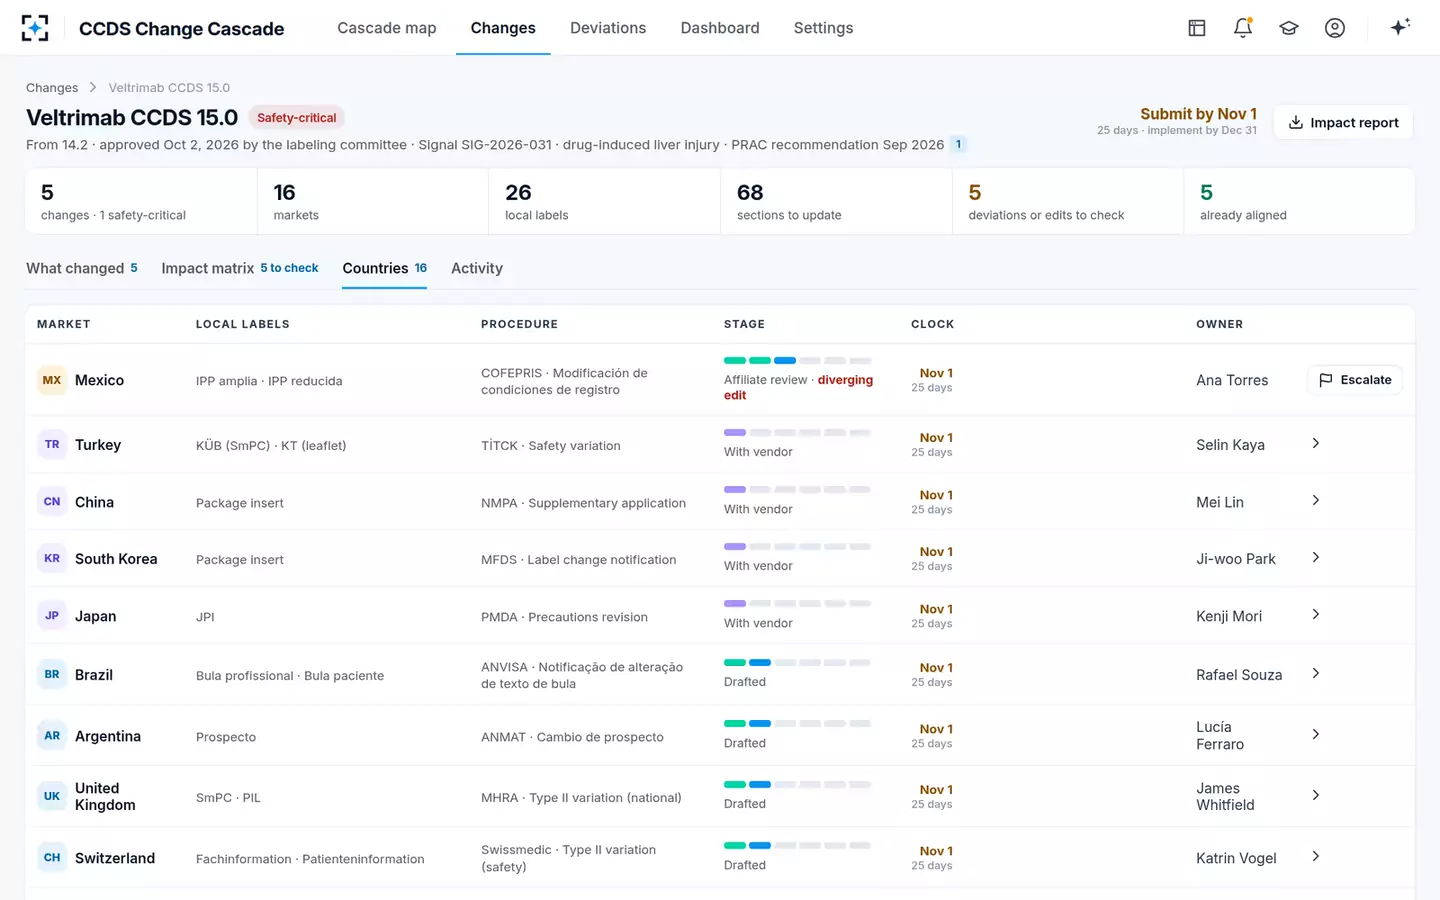
Task: Switch to the What changed tab
Action: [x=82, y=268]
